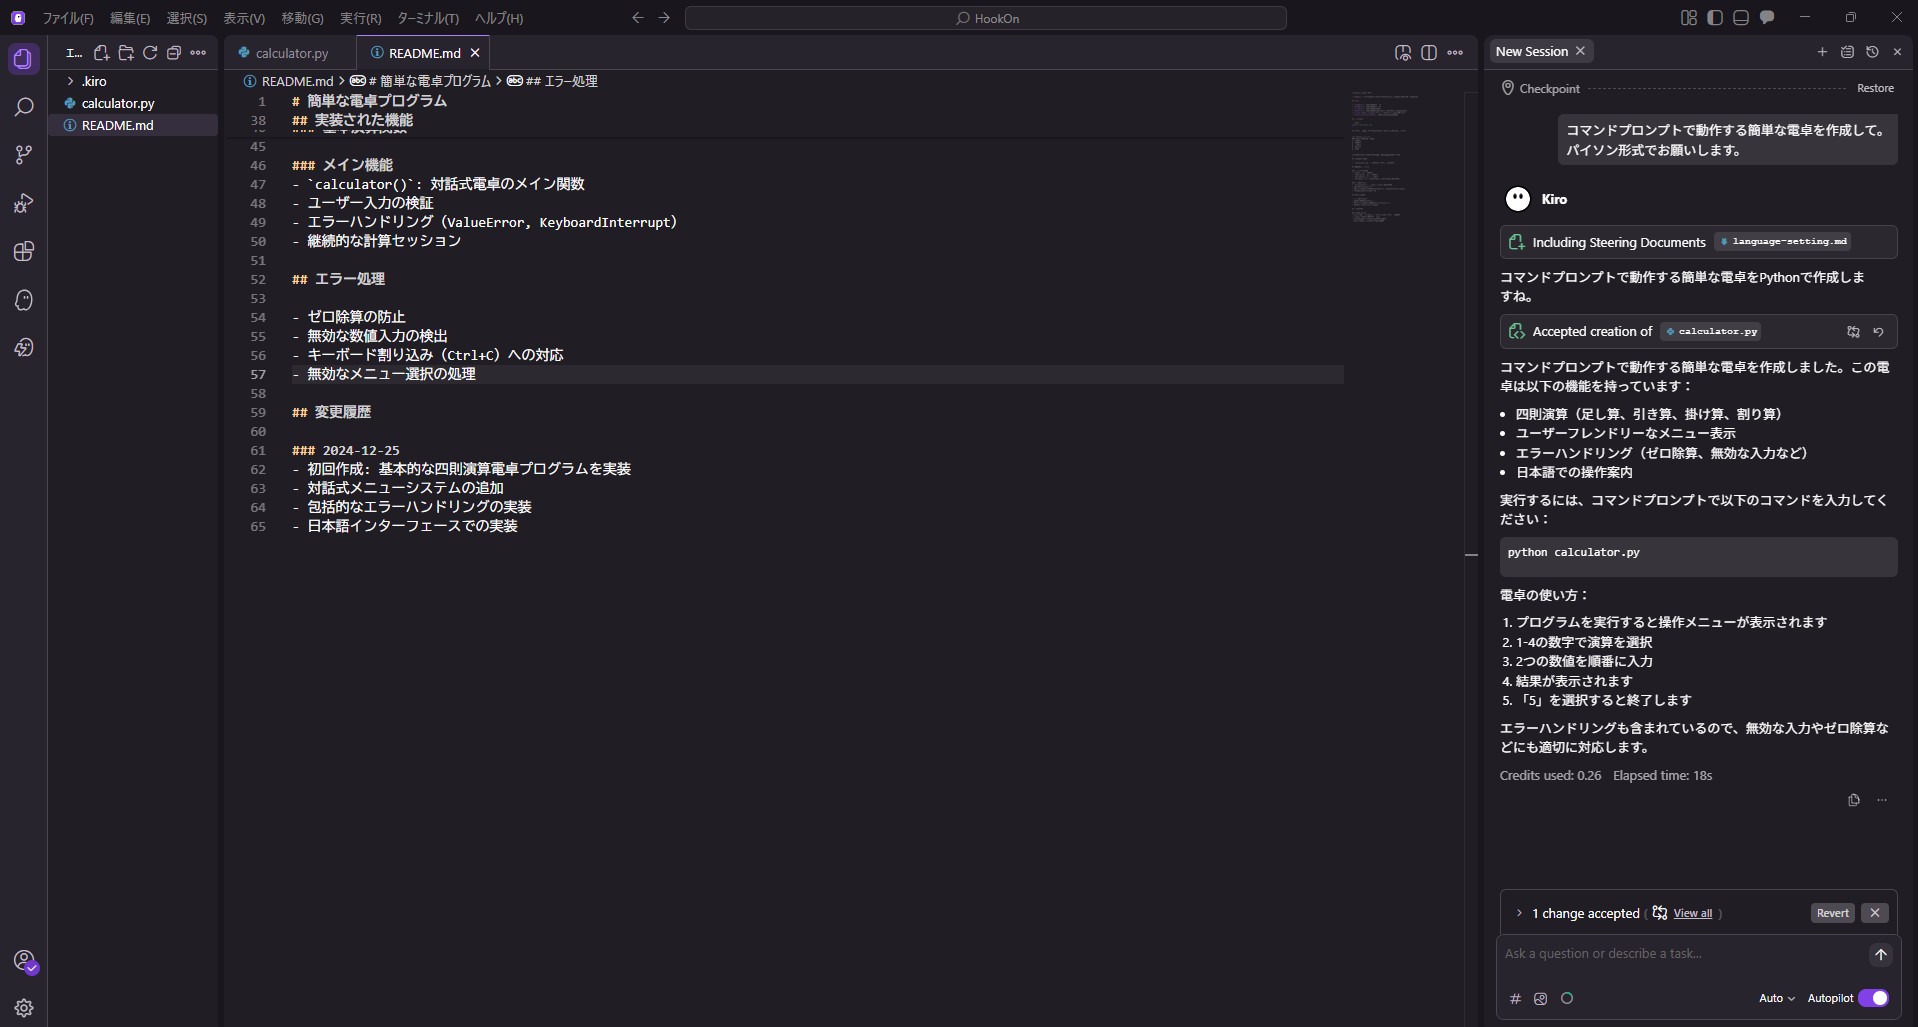Image resolution: width=1918 pixels, height=1027 pixels.
Task: Open the ターミナル(T) menu
Action: click(x=427, y=18)
